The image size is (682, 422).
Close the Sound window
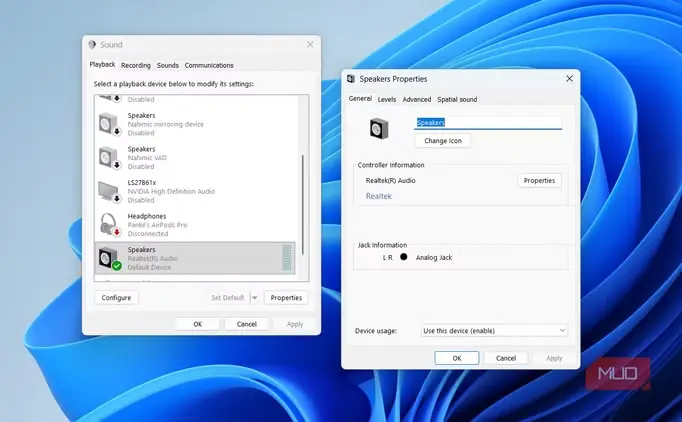[310, 44]
